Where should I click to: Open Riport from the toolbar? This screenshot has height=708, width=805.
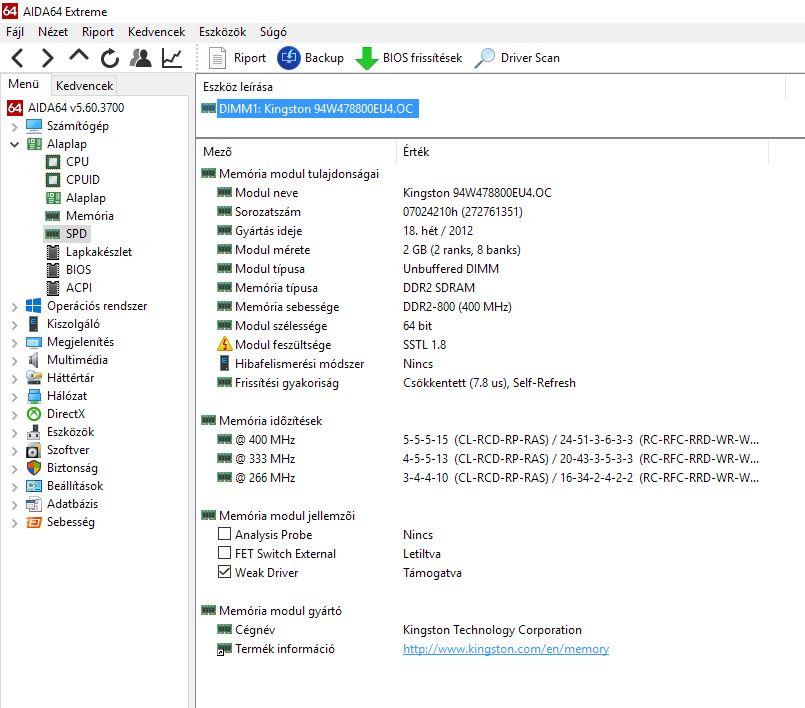[x=237, y=58]
